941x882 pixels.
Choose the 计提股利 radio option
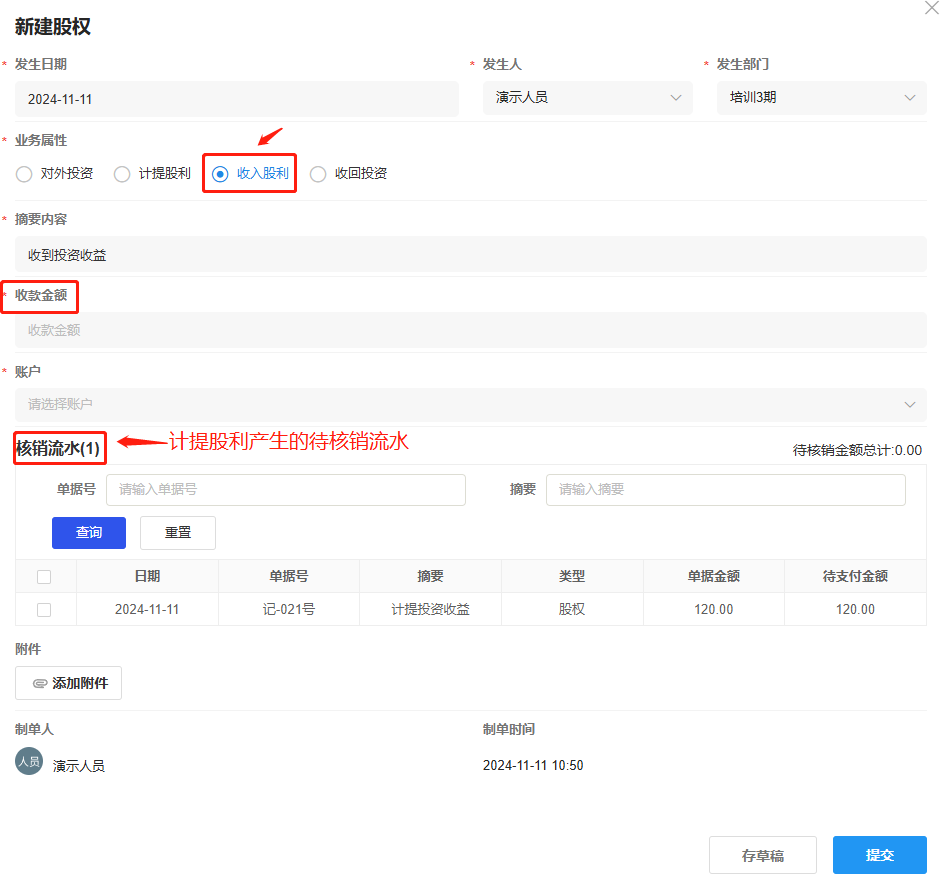click(x=122, y=174)
